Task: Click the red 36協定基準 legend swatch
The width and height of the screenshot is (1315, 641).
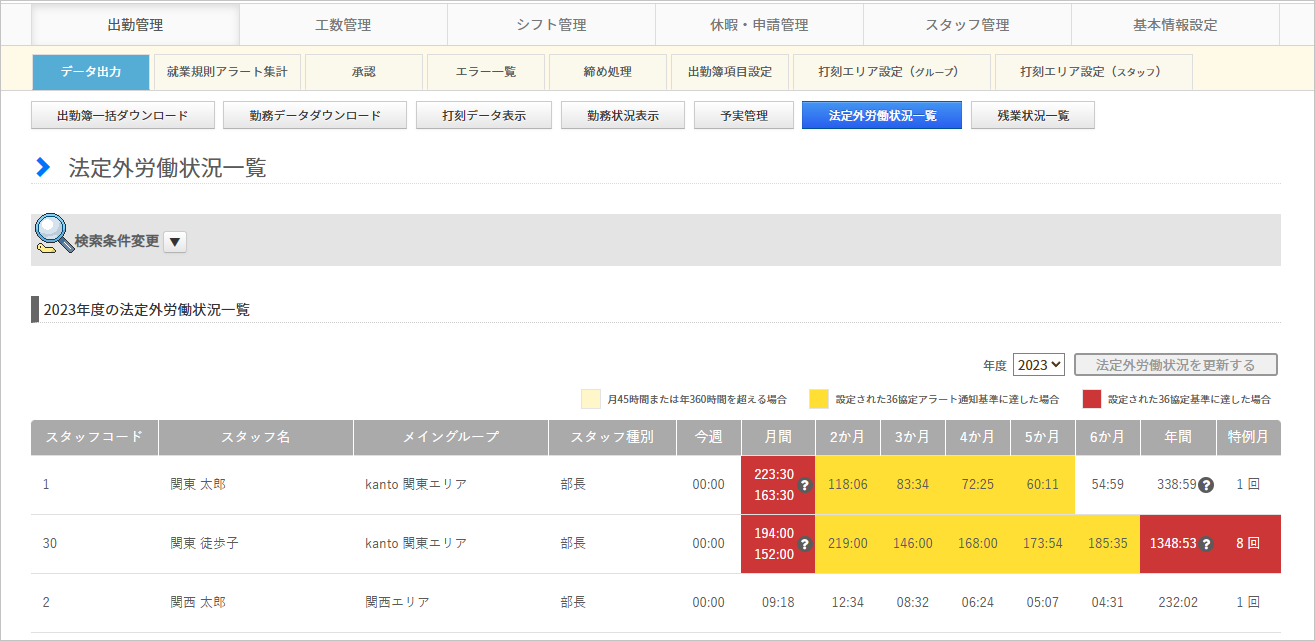Action: [1092, 399]
